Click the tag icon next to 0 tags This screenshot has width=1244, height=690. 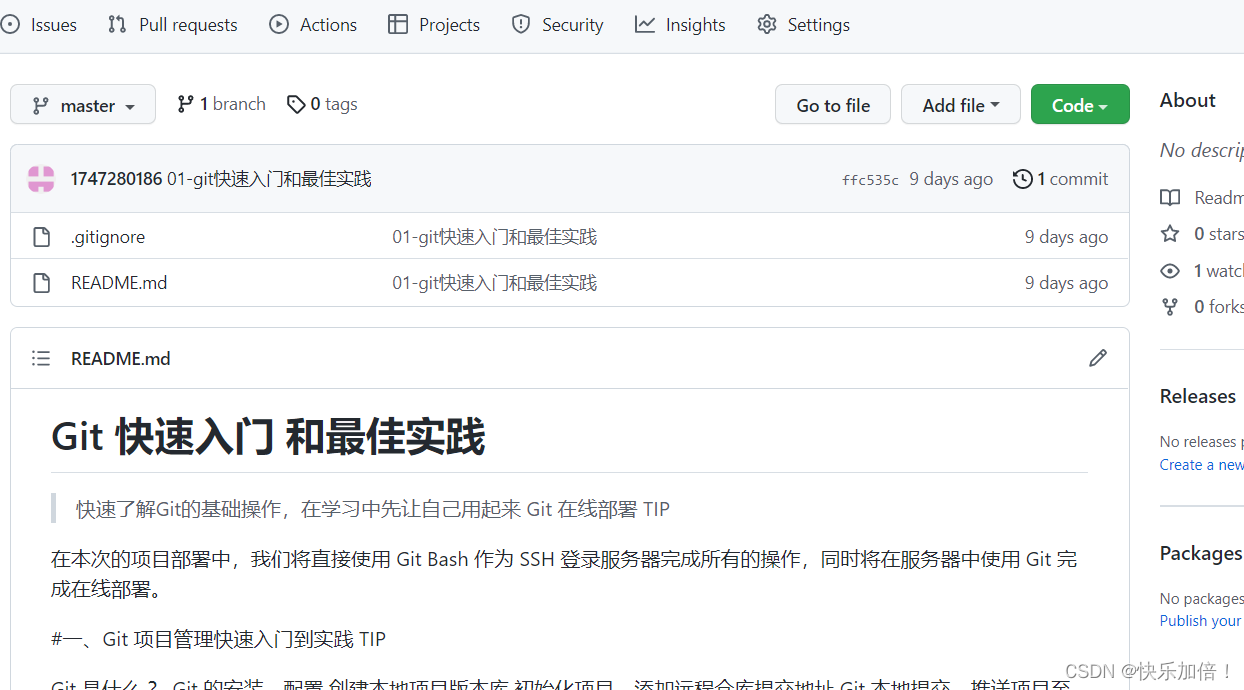(296, 104)
